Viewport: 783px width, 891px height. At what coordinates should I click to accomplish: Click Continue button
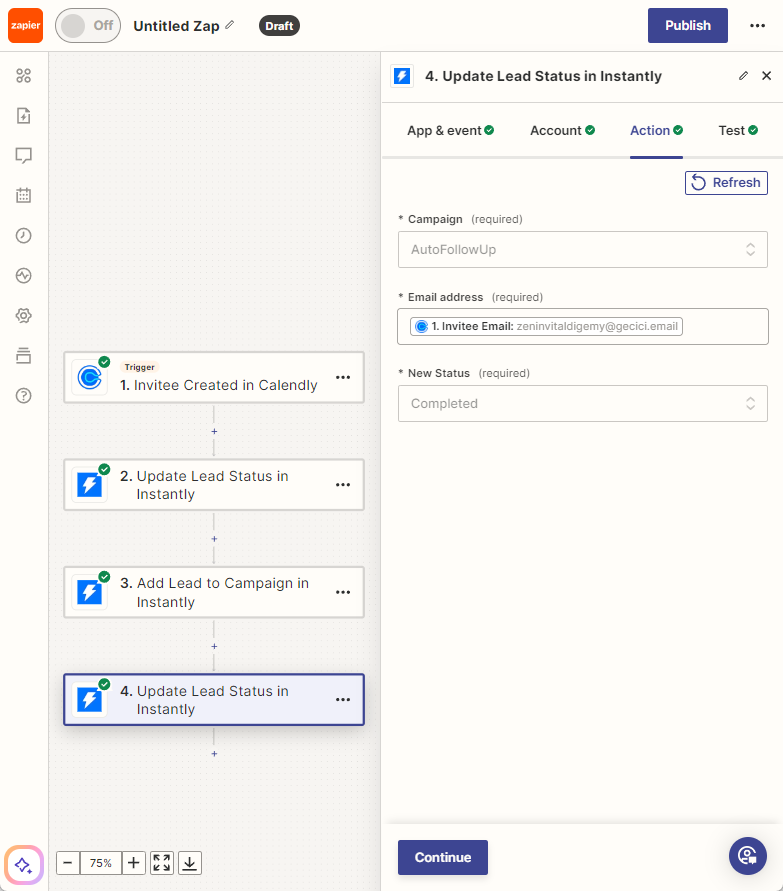pos(443,857)
